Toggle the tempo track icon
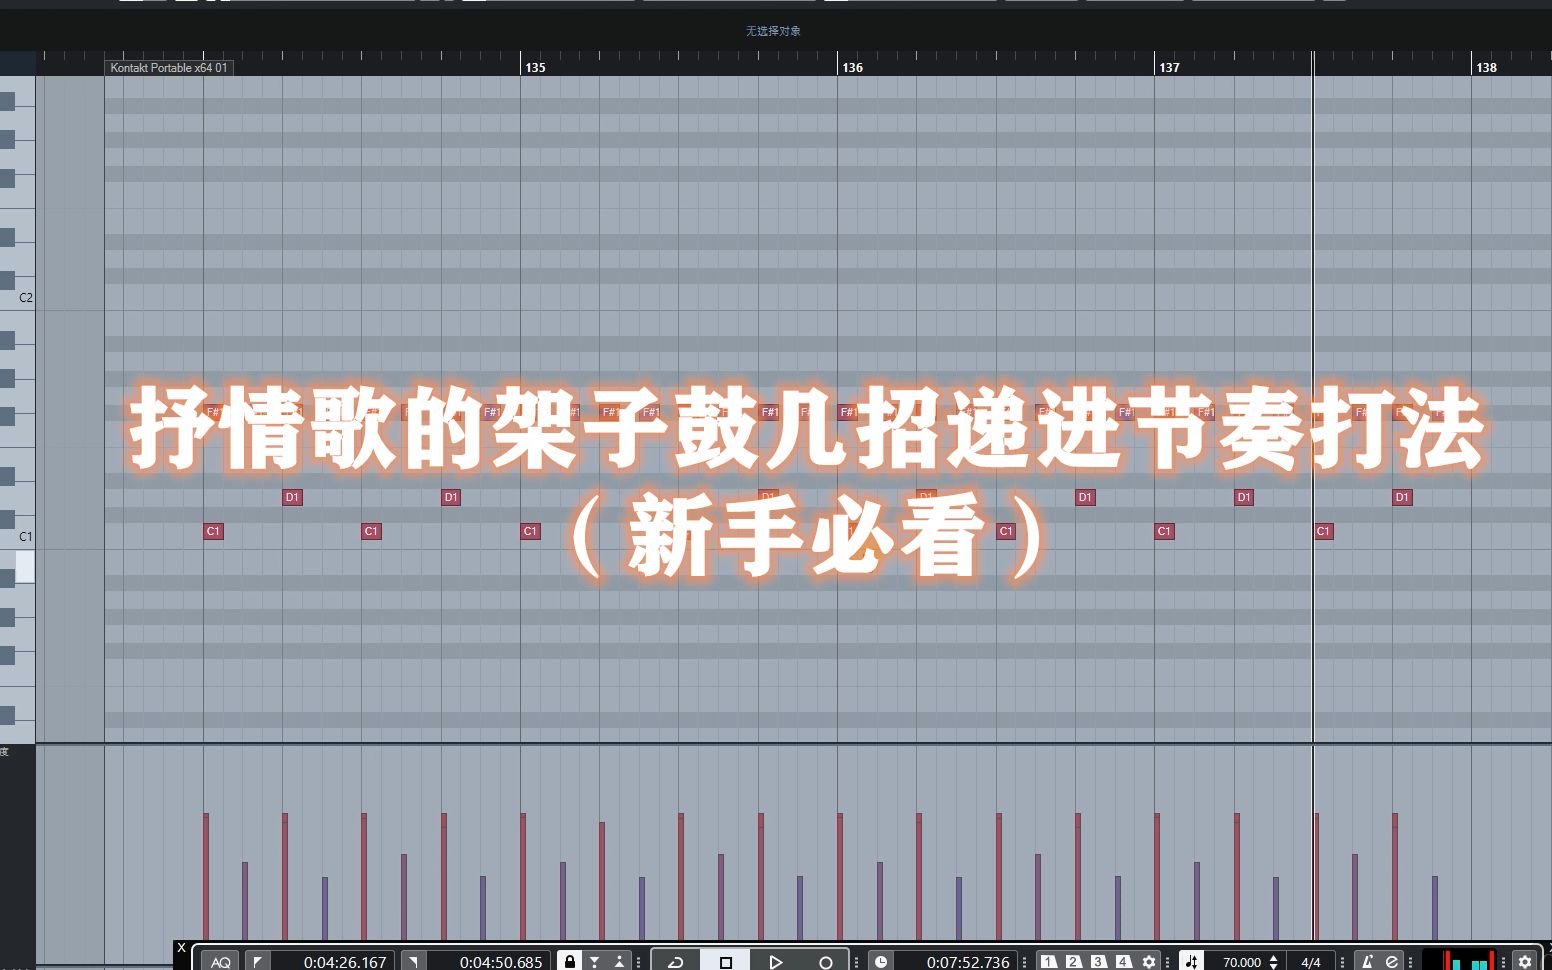Viewport: 1552px width, 970px height. click(1192, 962)
